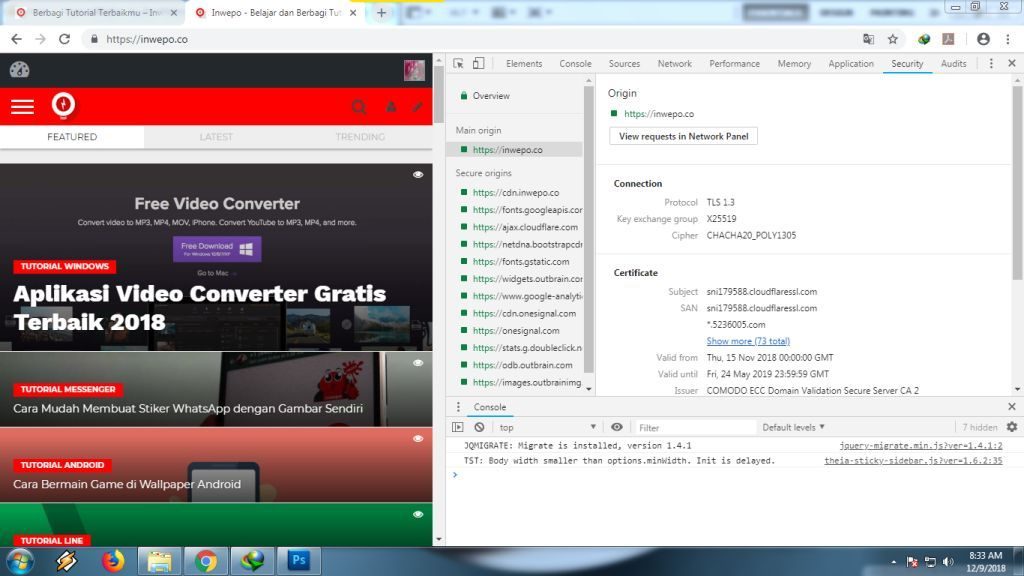Open theia-sticky-sidebar.js source link
1024x576 pixels.
click(x=913, y=460)
